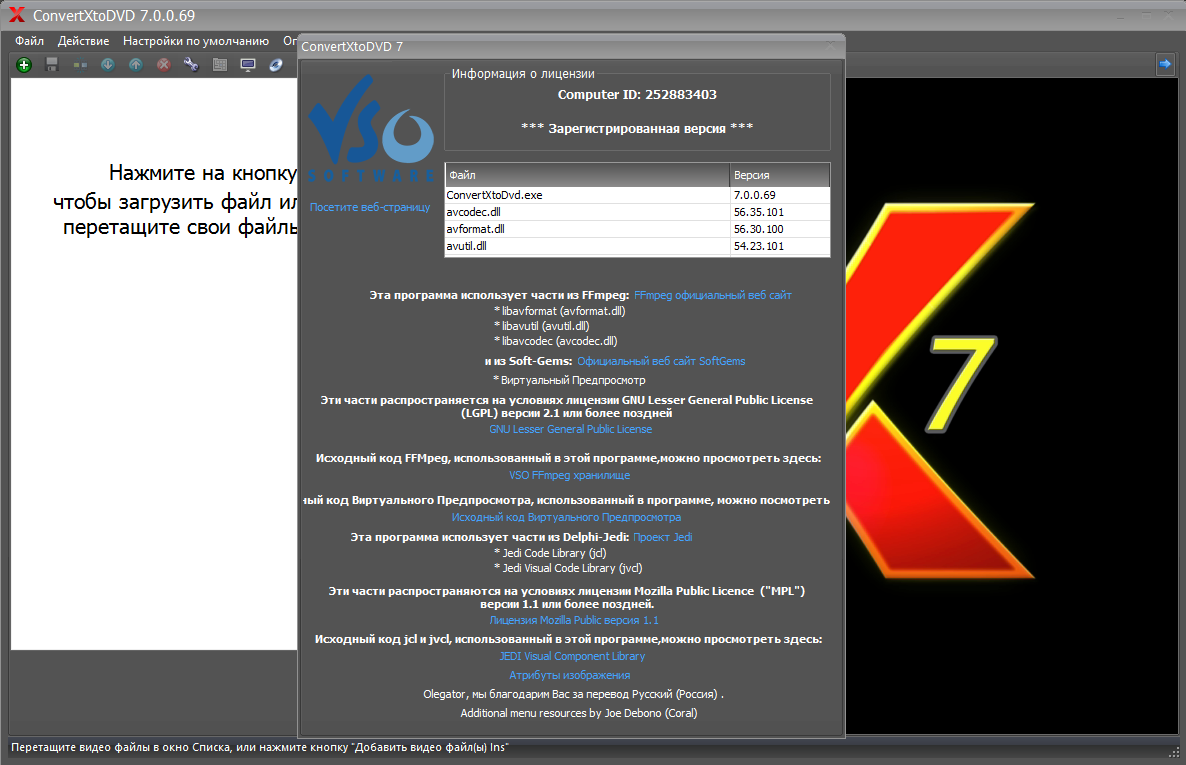Open the Файл menu
The height and width of the screenshot is (765, 1186).
tap(29, 41)
